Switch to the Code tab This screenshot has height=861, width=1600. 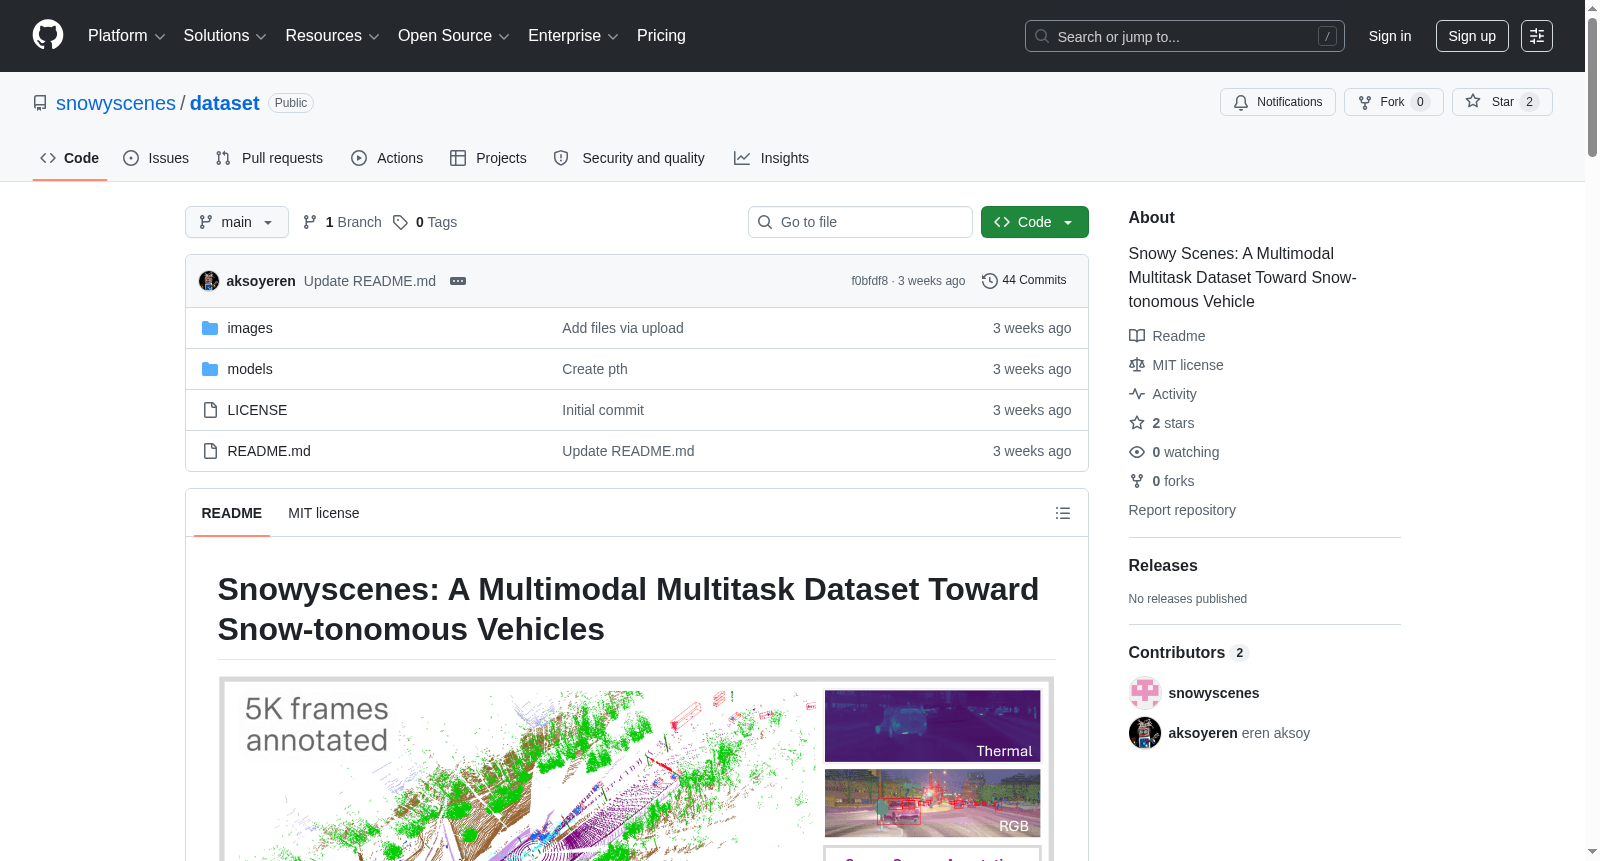70,158
